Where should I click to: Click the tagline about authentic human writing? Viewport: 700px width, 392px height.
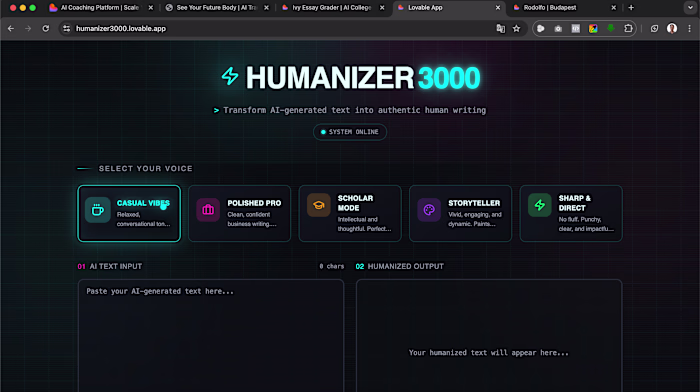tap(354, 110)
